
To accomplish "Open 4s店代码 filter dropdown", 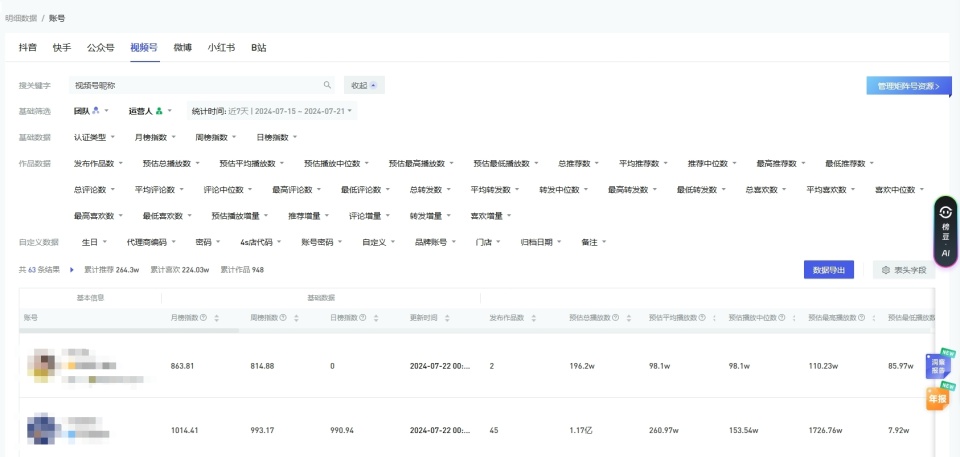I will pyautogui.click(x=261, y=242).
